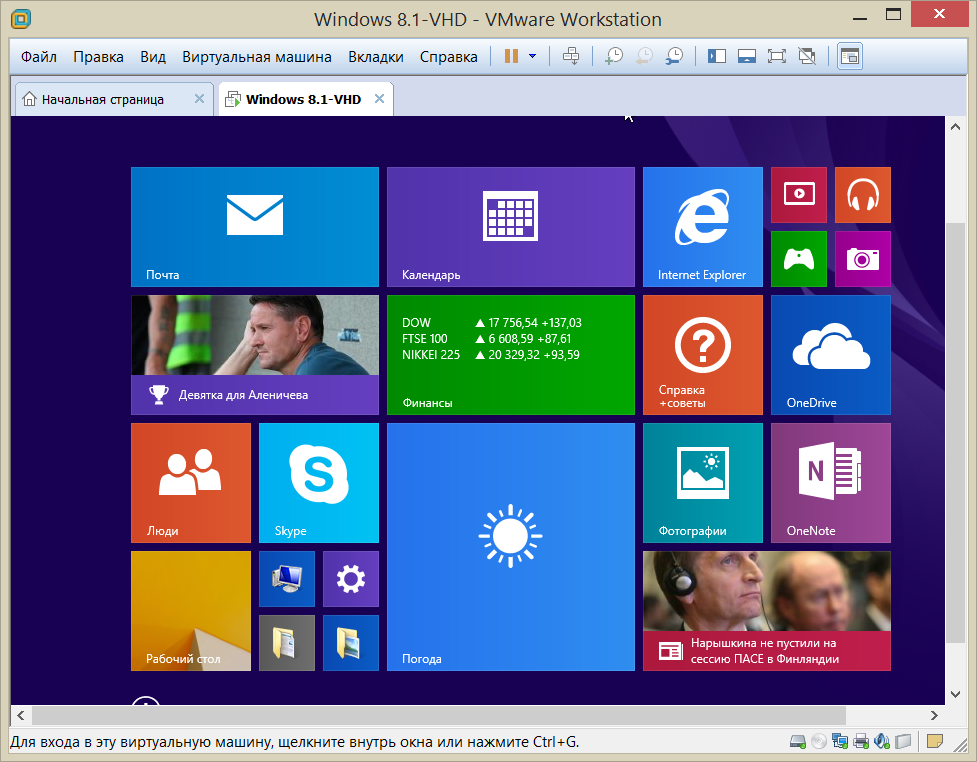Screen dimensions: 977x762
Task: Open the Camera tile
Action: point(863,259)
